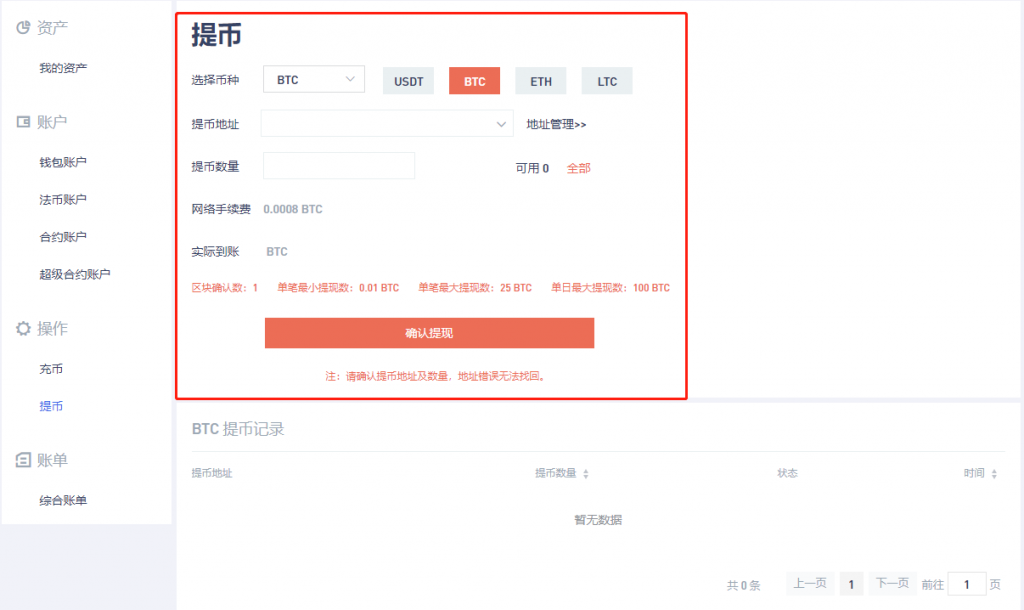Click the 账户 wallet icon
This screenshot has width=1024, height=610.
tap(23, 121)
